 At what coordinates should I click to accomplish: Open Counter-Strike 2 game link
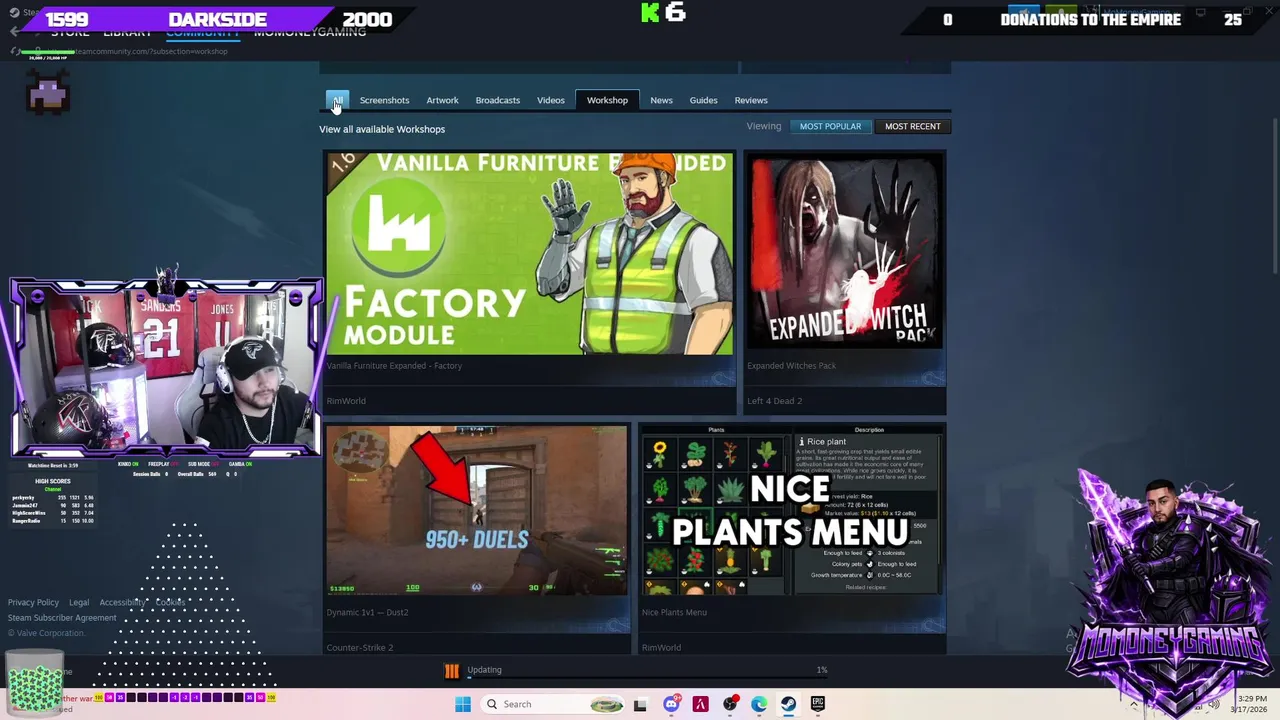pos(360,648)
